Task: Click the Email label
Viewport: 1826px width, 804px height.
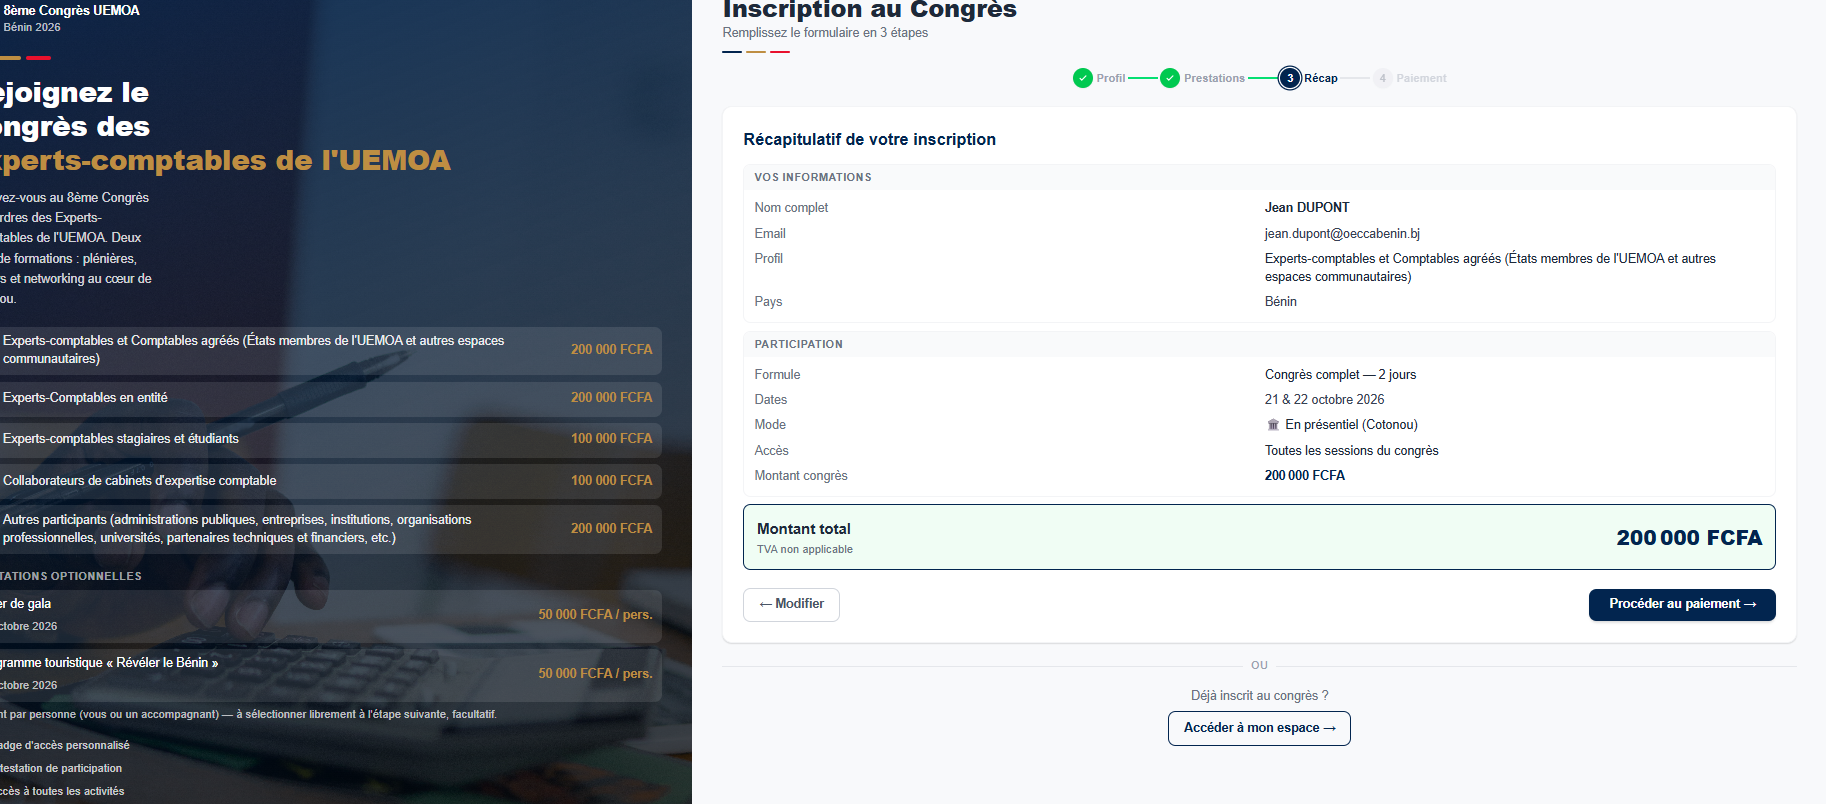Action: 770,234
